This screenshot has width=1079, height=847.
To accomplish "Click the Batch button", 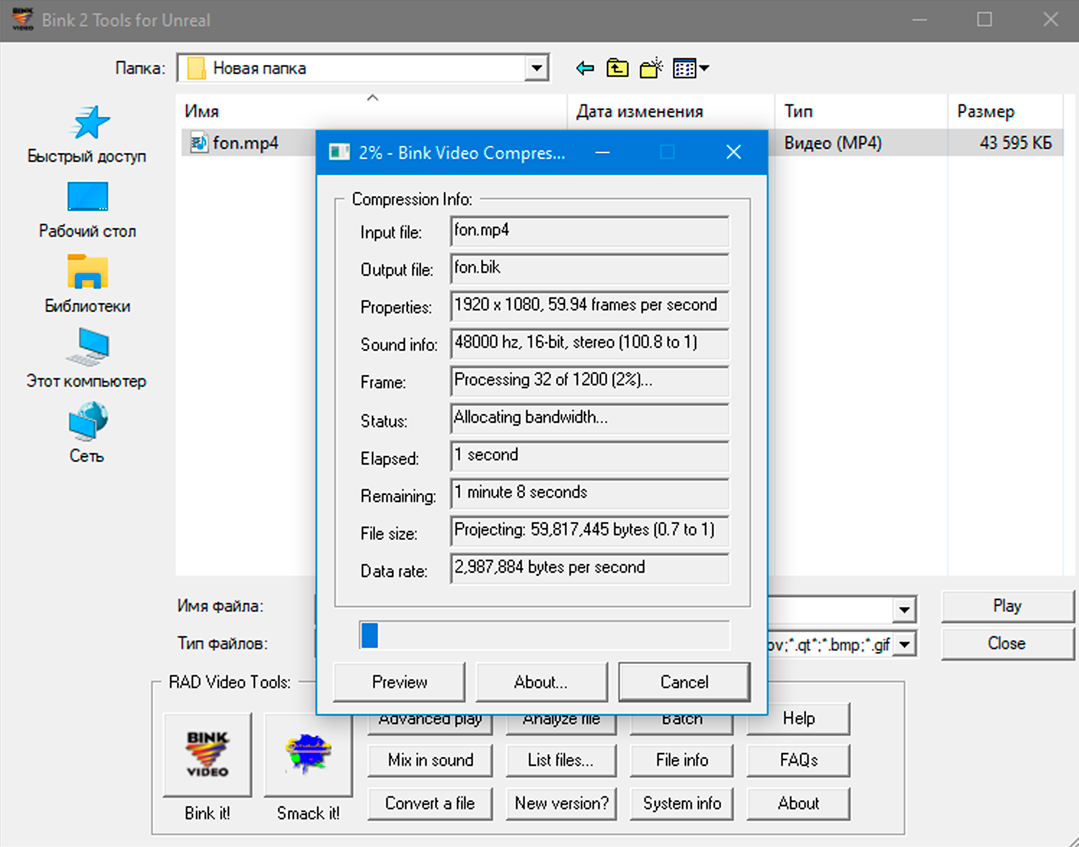I will [x=681, y=724].
